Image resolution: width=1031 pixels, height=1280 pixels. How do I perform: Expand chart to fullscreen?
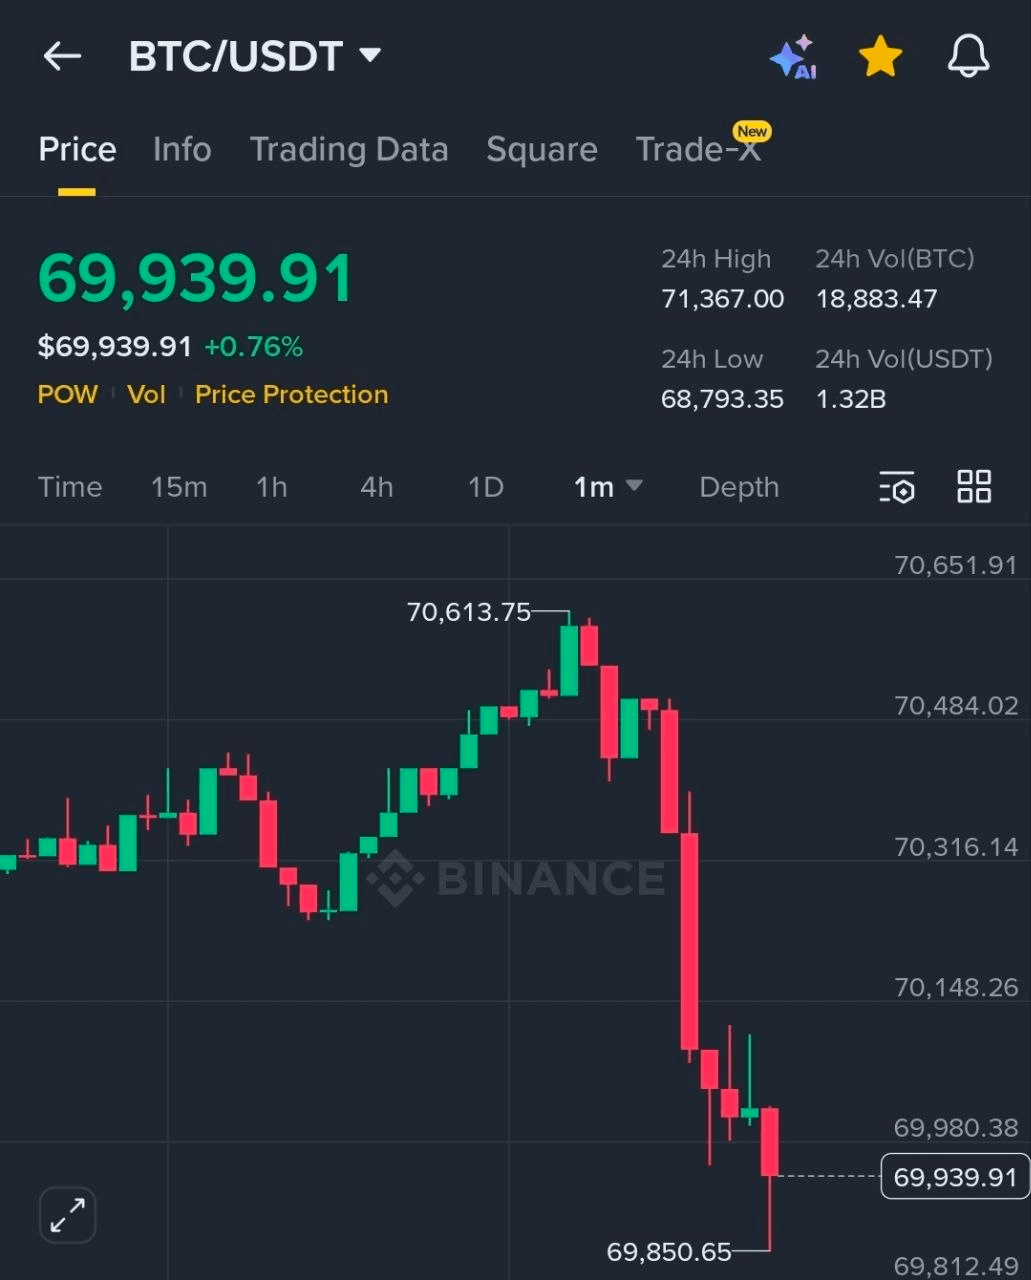tap(68, 1215)
